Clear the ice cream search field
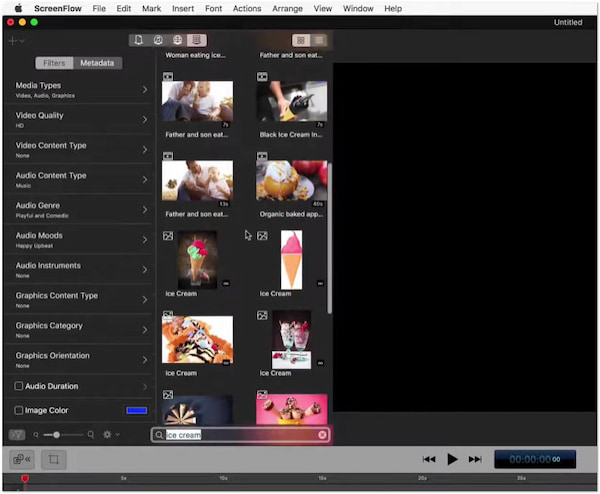600x494 pixels. click(x=322, y=435)
